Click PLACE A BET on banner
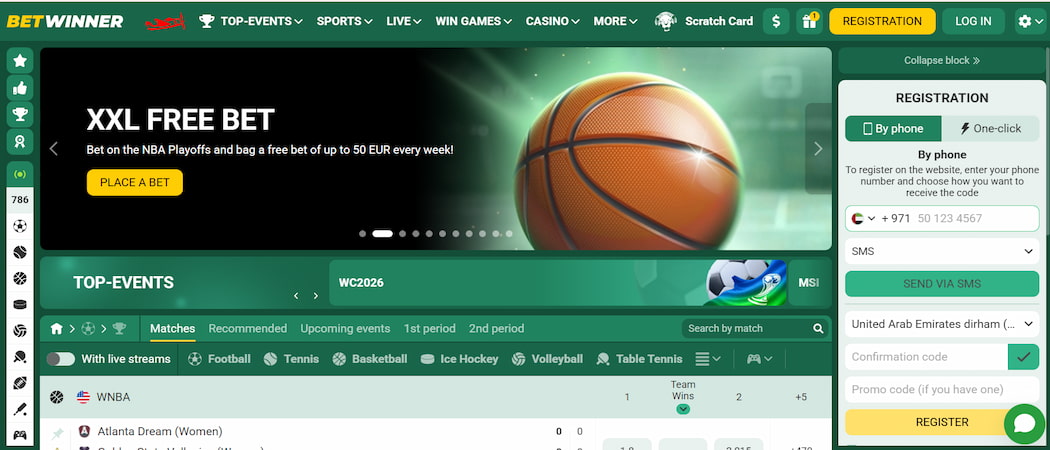 tap(135, 183)
